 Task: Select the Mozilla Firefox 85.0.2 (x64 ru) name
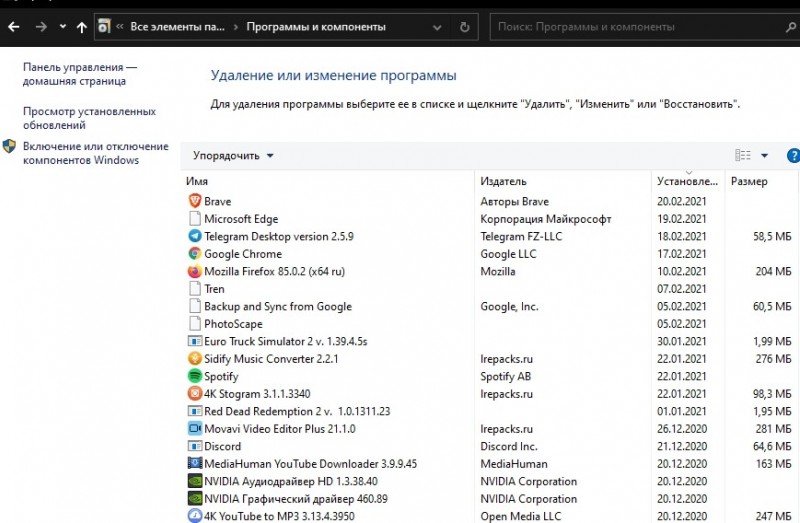[274, 271]
